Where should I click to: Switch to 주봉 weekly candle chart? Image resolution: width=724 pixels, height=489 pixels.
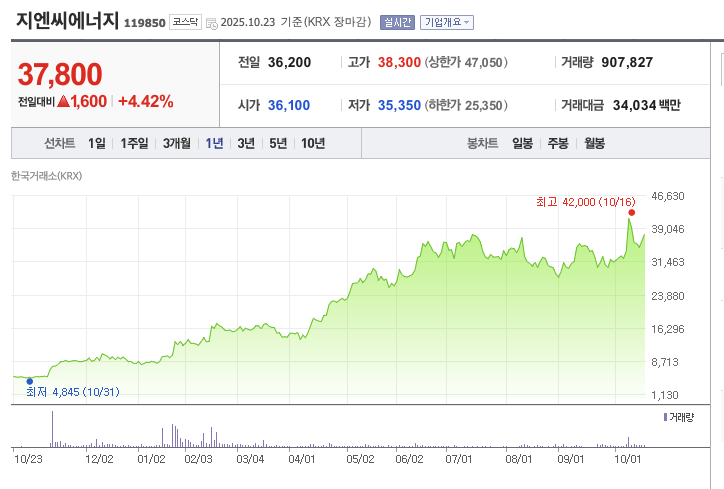point(557,143)
